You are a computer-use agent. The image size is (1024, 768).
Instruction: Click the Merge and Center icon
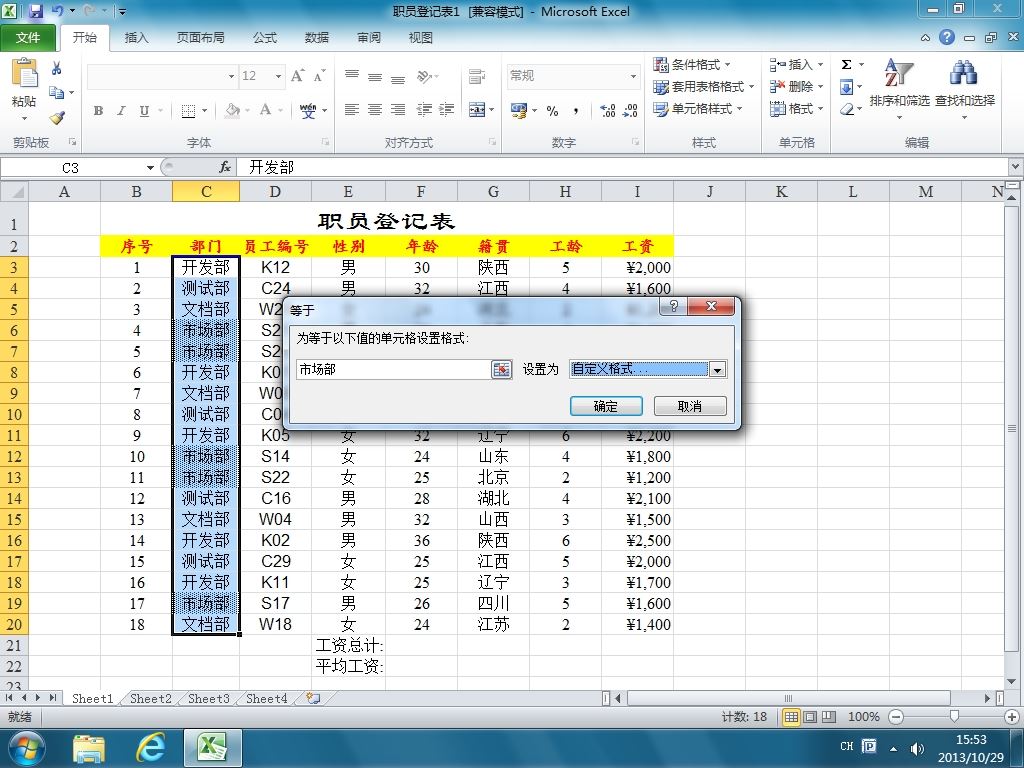click(477, 110)
